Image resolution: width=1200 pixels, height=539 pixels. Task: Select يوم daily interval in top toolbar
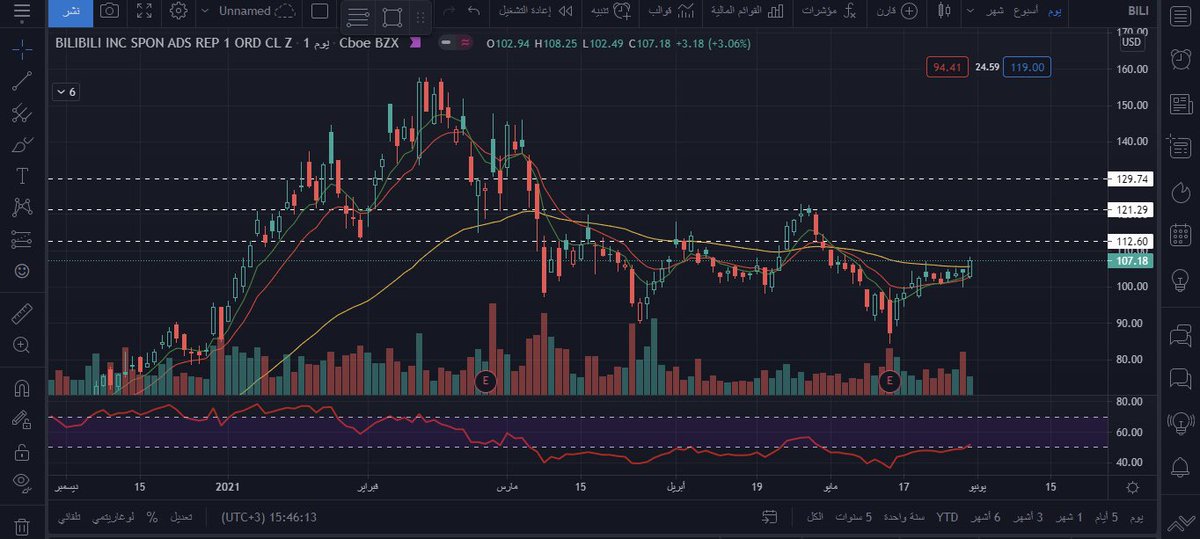click(x=1054, y=11)
